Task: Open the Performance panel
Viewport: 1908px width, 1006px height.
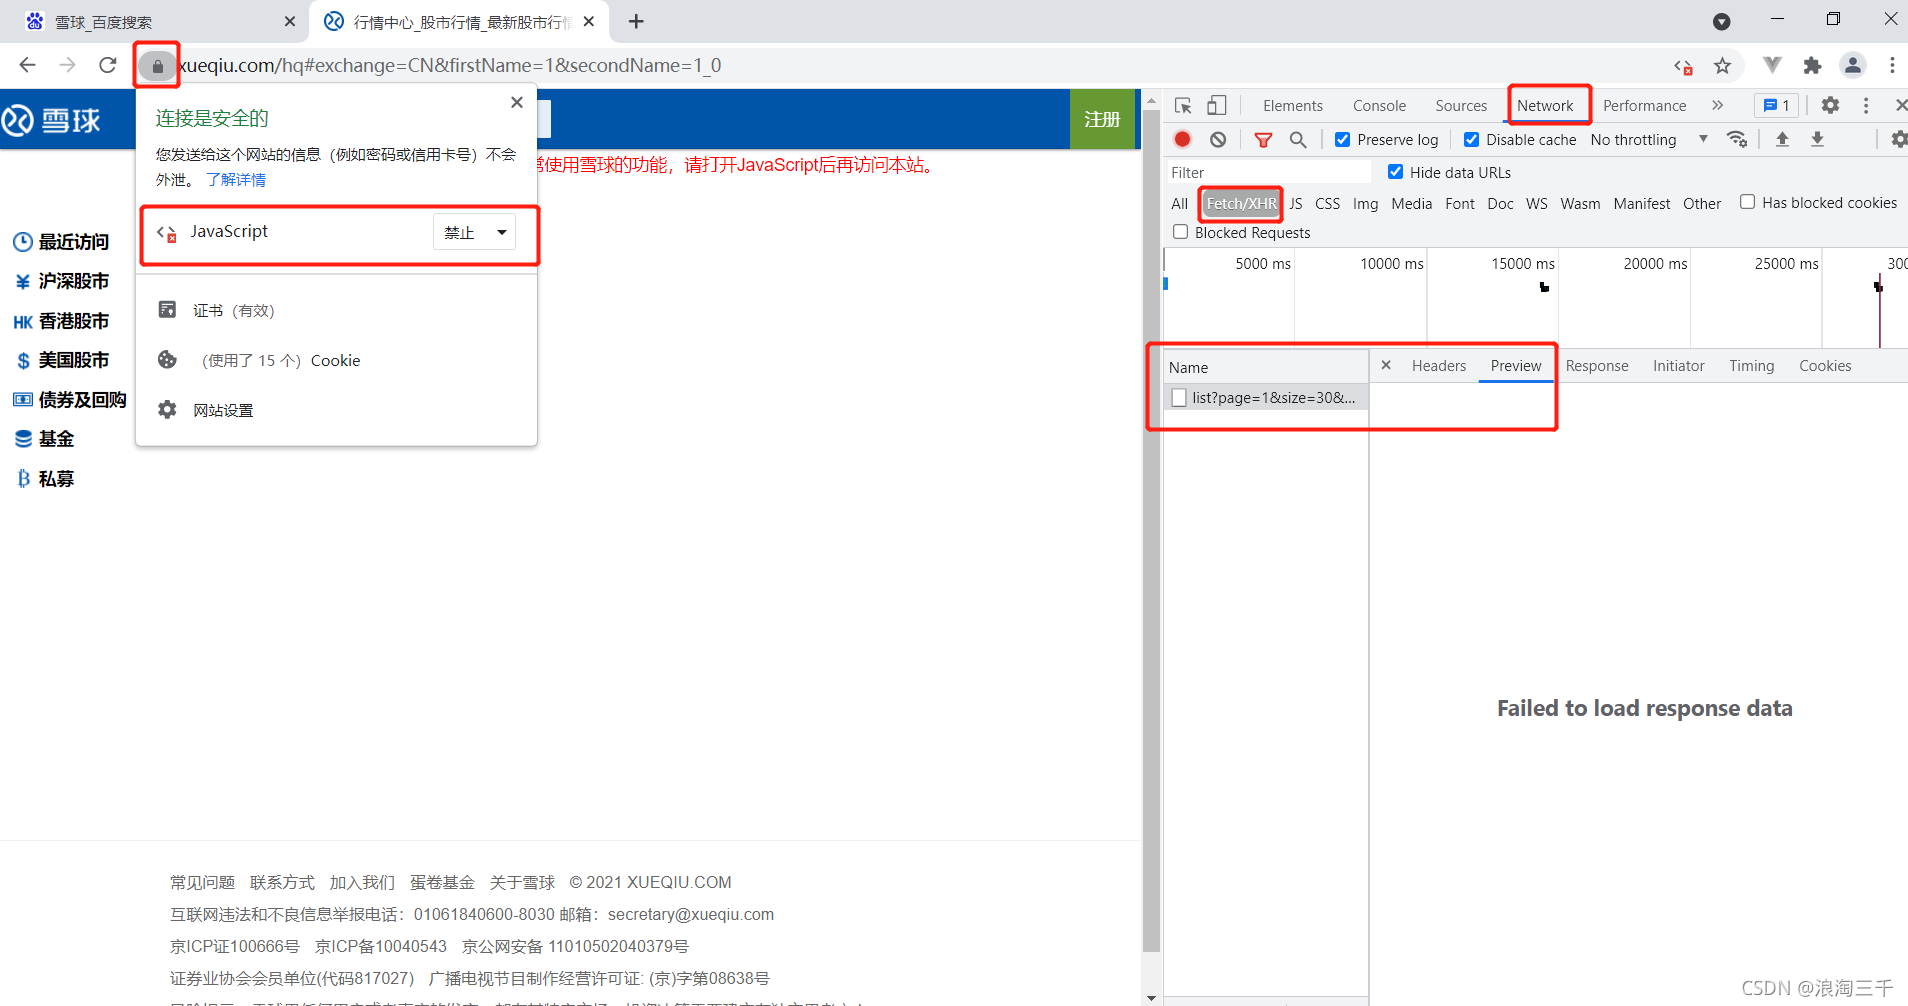Action: 1644,105
